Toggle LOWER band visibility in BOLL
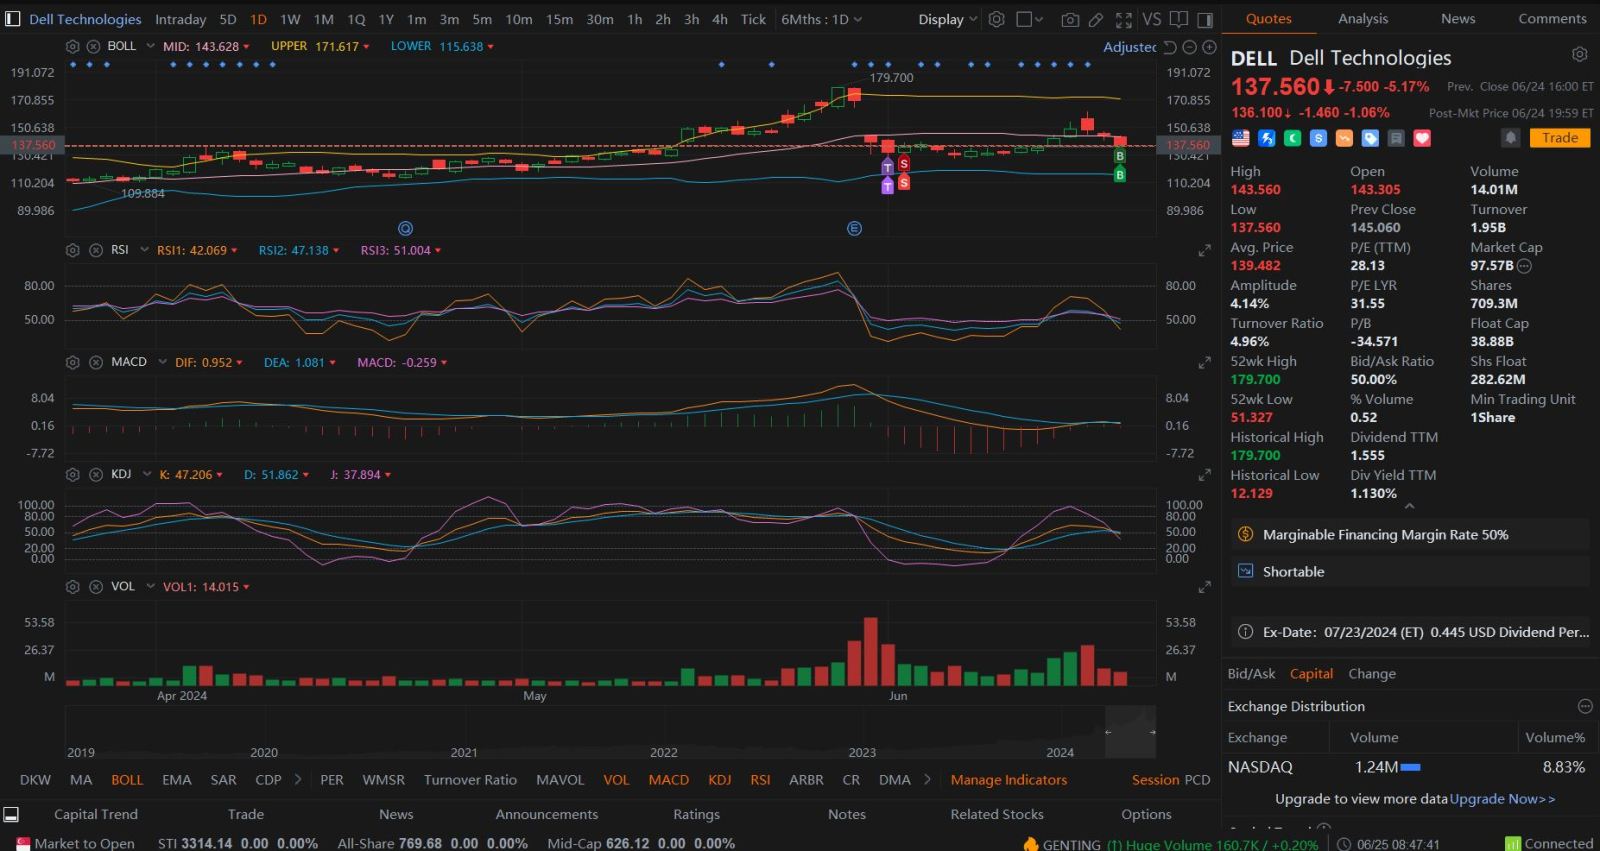 tap(442, 47)
